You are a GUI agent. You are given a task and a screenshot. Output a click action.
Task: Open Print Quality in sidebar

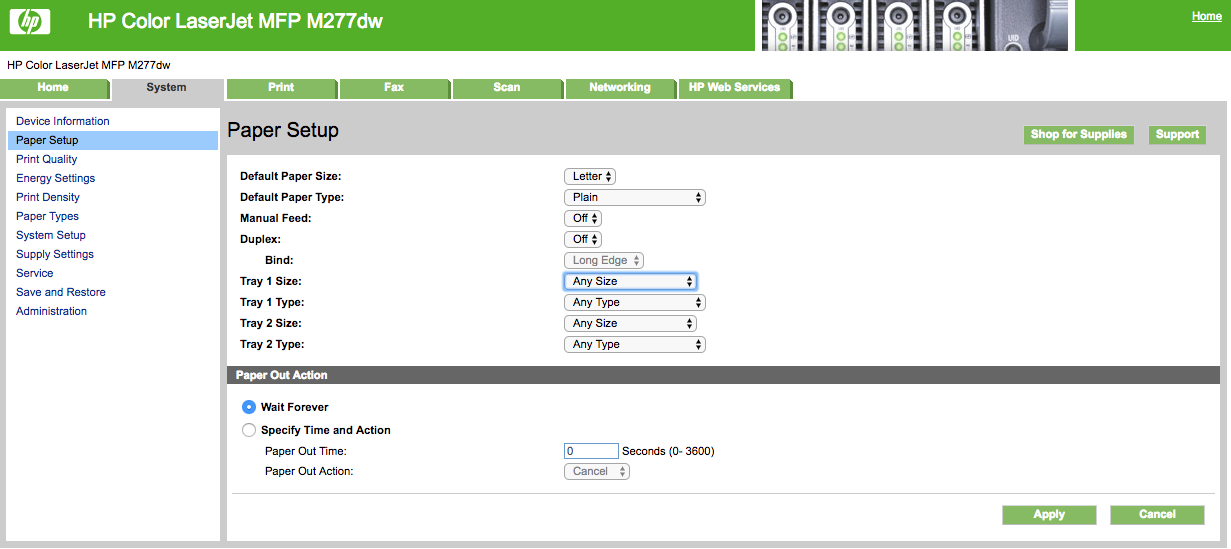pyautogui.click(x=46, y=159)
